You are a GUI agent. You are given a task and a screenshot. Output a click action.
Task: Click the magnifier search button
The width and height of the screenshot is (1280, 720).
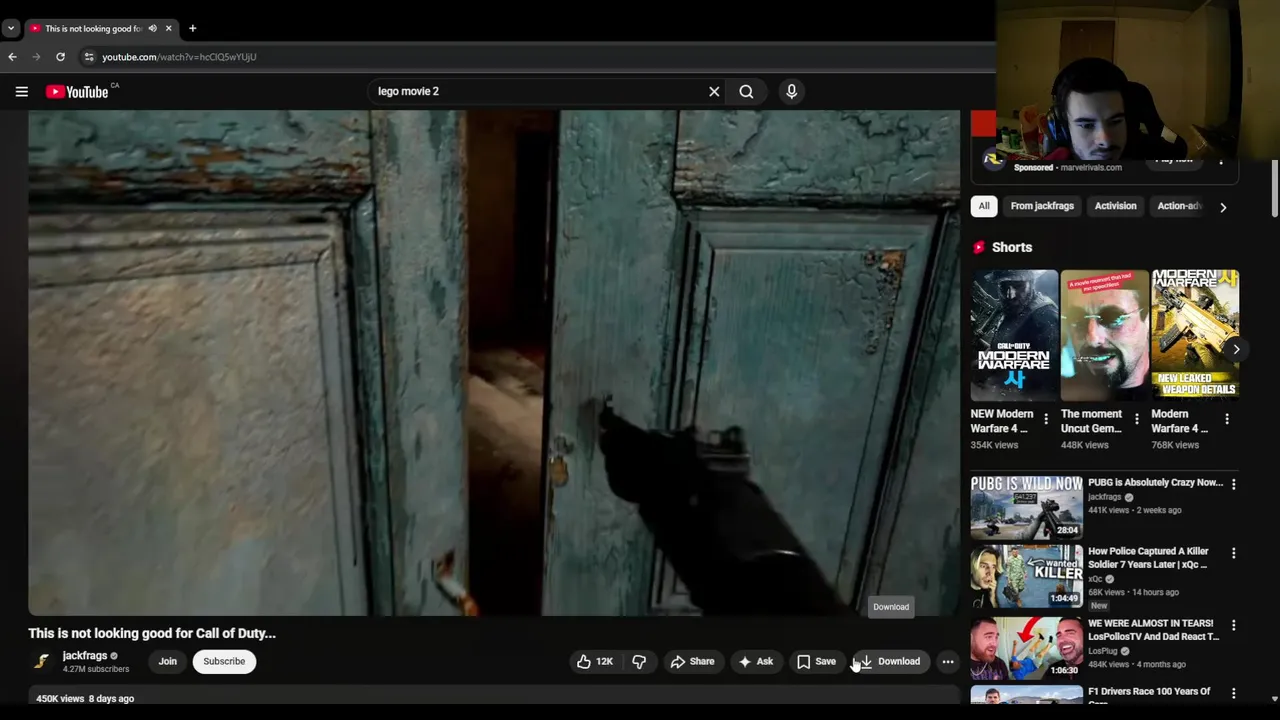[x=746, y=91]
